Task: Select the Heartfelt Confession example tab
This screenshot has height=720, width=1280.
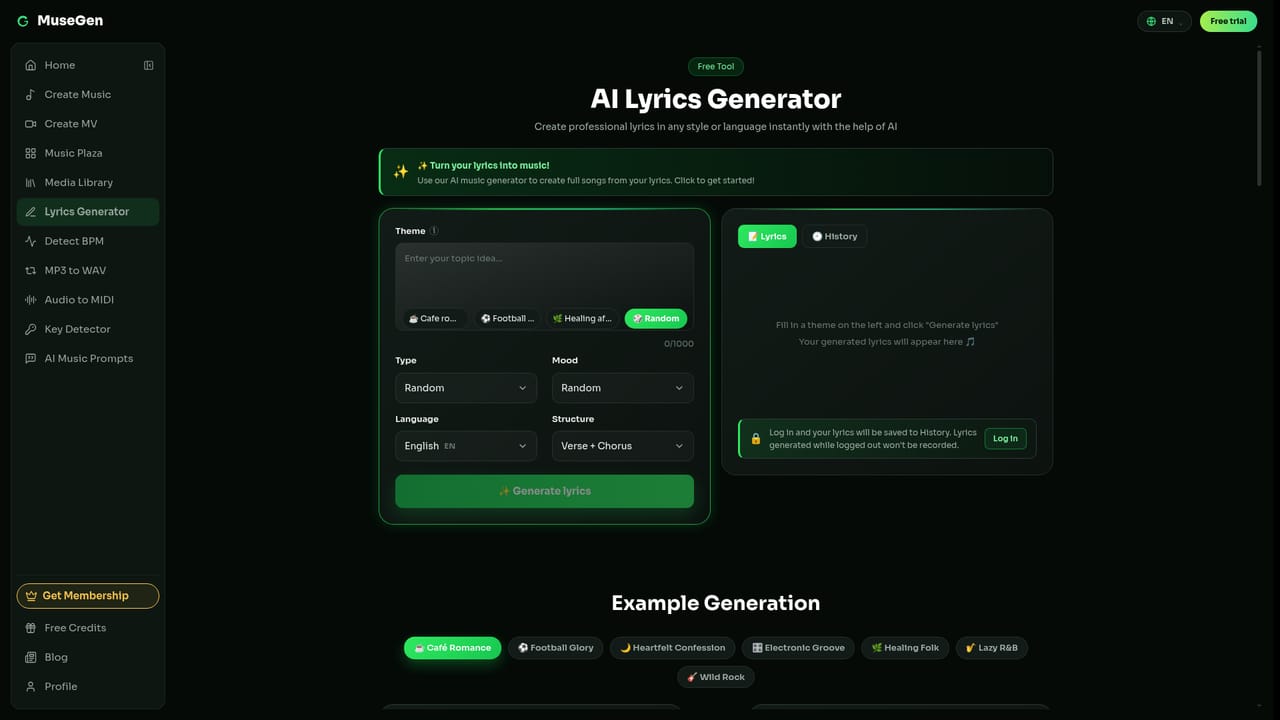Action: [x=673, y=648]
